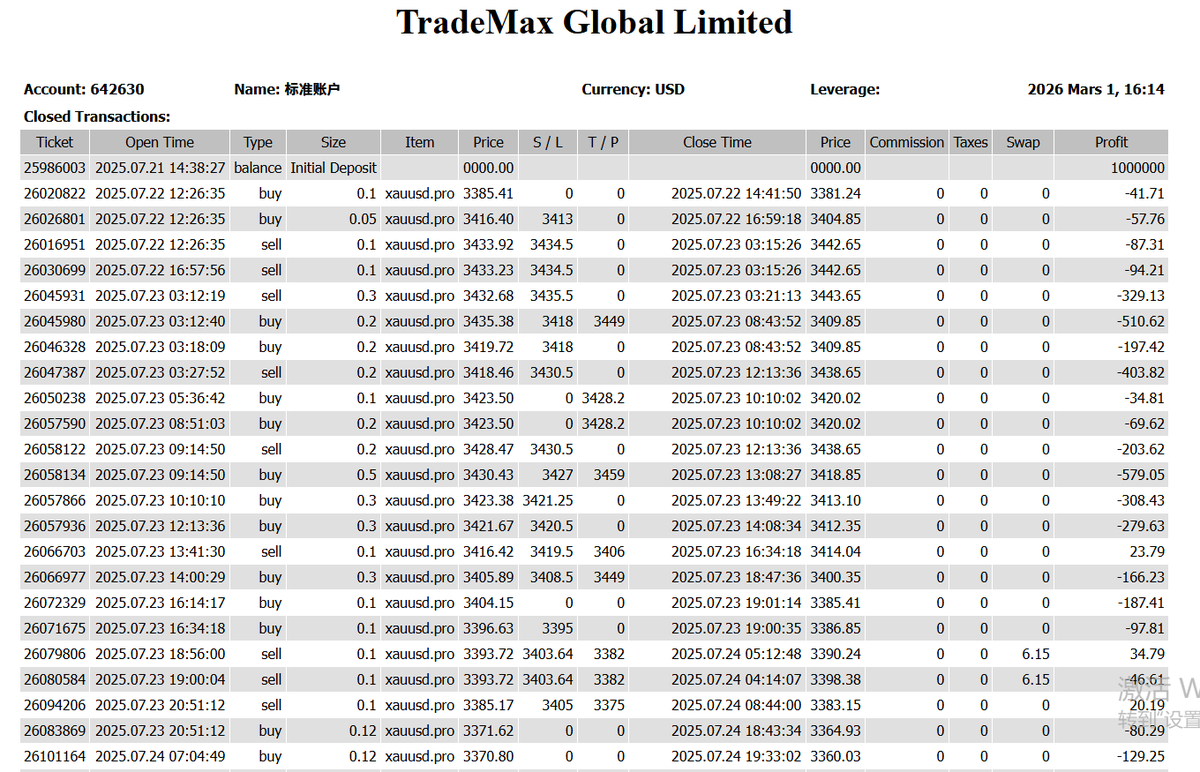
Task: Select ticket number 26050238
Action: click(55, 398)
